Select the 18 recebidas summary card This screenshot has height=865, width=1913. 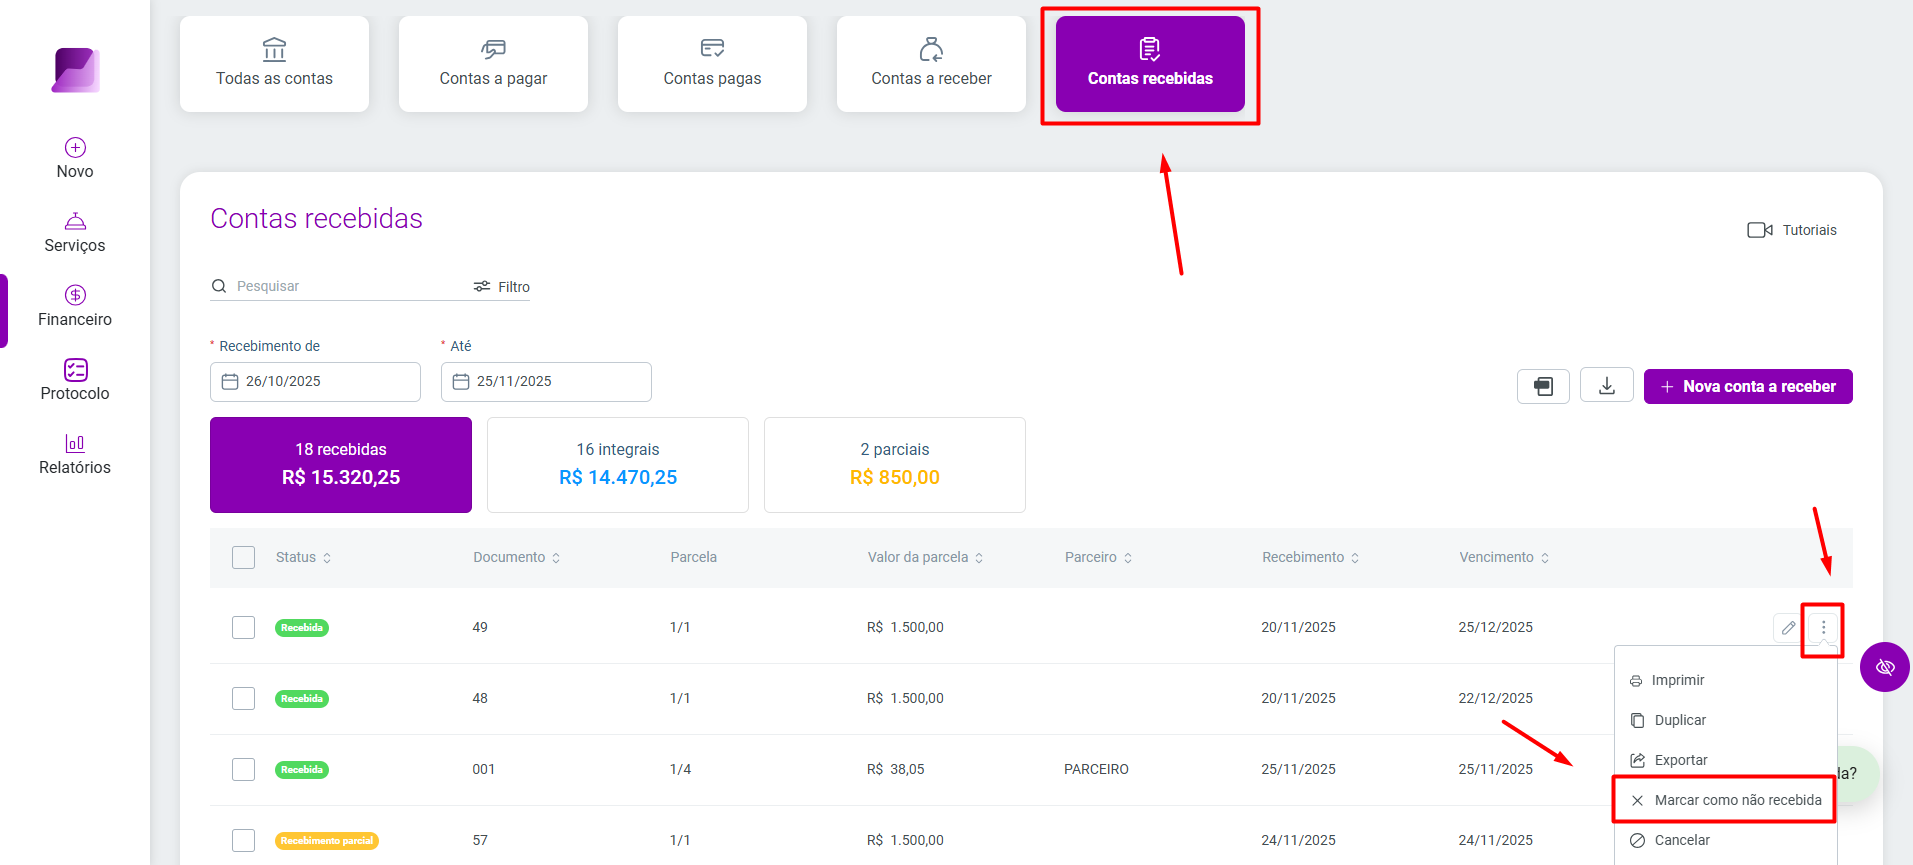341,465
